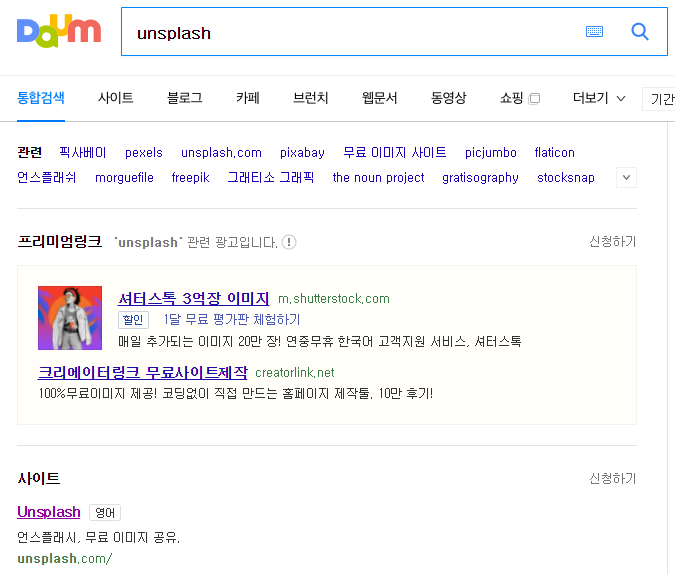Switch to the 사이트 tab

coord(115,98)
